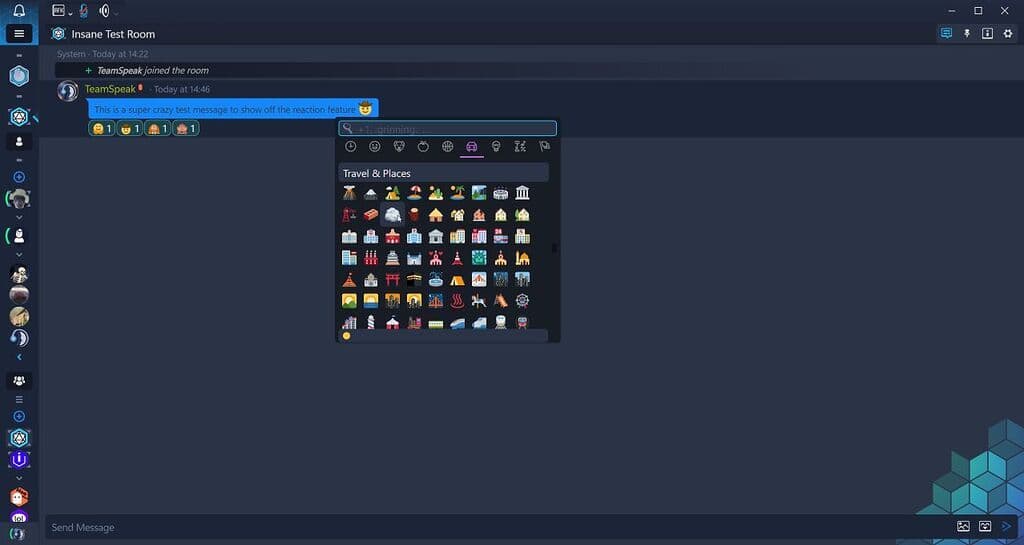Toggle the chat panel icon in header
Image resolution: width=1024 pixels, height=545 pixels.
(x=946, y=34)
